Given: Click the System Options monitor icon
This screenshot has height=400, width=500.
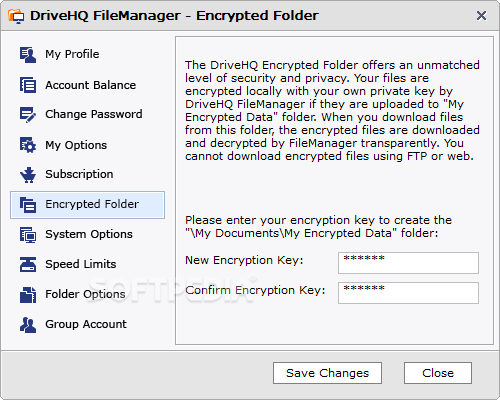Looking at the screenshot, I should click(x=28, y=235).
